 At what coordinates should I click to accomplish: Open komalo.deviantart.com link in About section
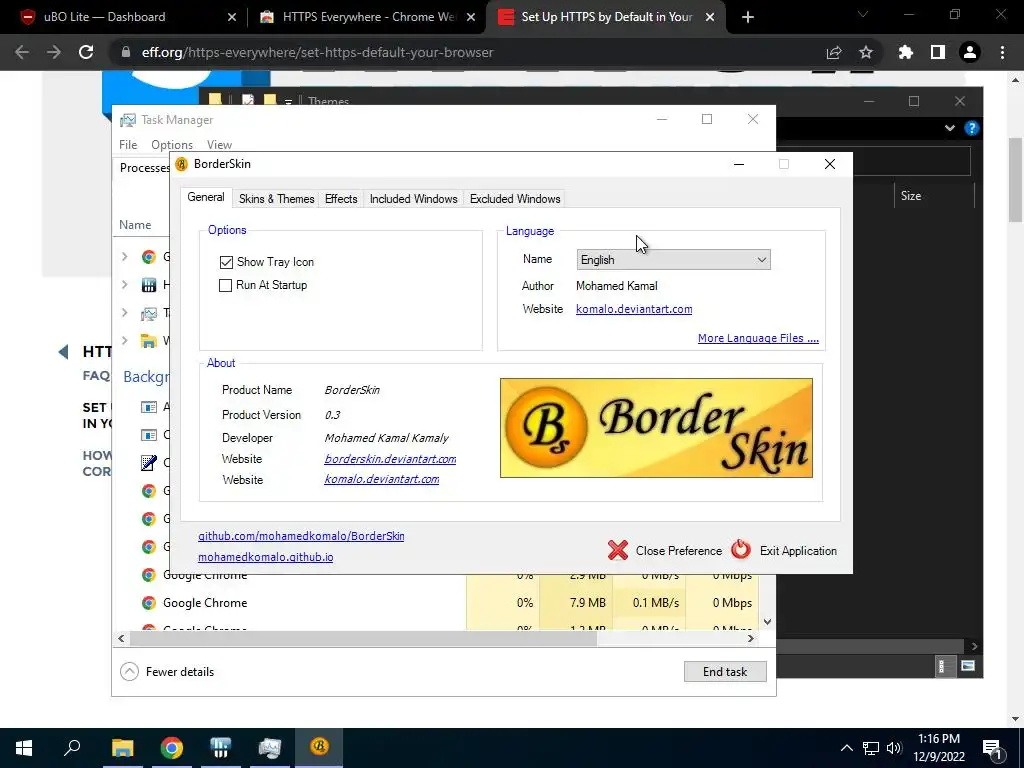tap(381, 479)
